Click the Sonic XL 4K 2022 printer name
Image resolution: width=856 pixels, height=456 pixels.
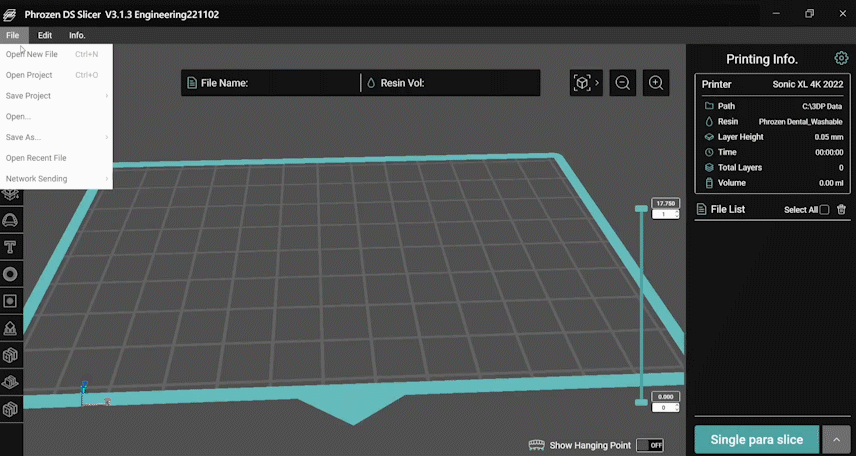pyautogui.click(x=808, y=85)
